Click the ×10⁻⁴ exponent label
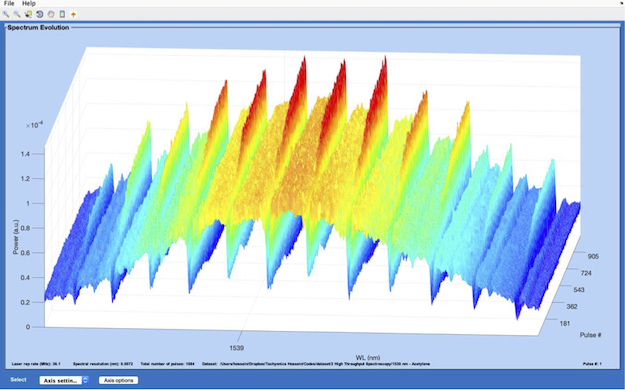Screen dimensions: 625x390 click(35, 125)
